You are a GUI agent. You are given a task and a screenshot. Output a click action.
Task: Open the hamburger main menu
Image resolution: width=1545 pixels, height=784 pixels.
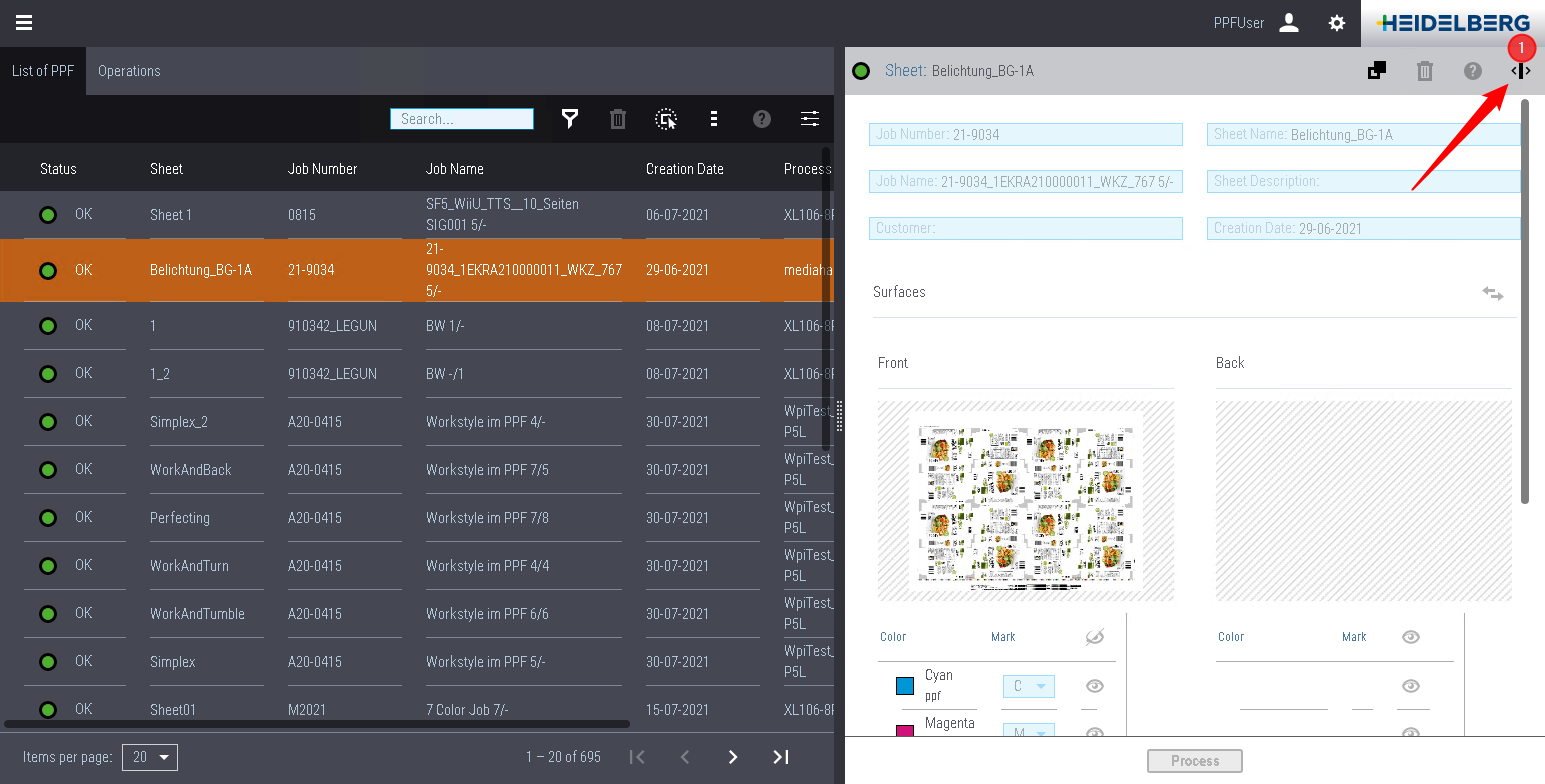tap(24, 23)
